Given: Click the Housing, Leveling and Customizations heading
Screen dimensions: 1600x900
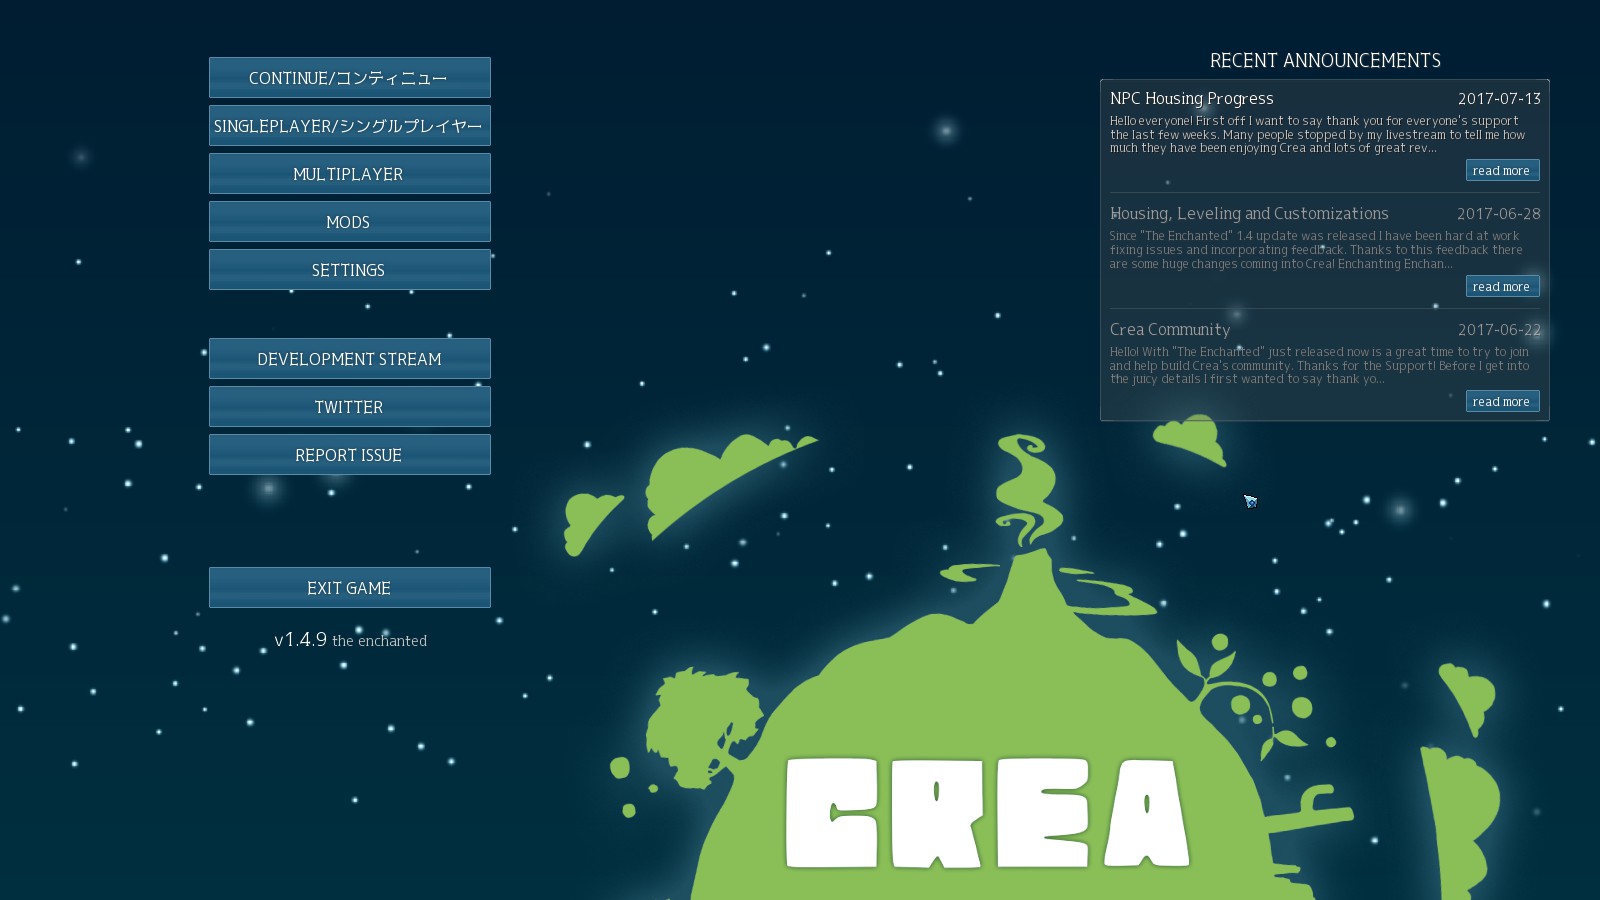Looking at the screenshot, I should coord(1248,213).
